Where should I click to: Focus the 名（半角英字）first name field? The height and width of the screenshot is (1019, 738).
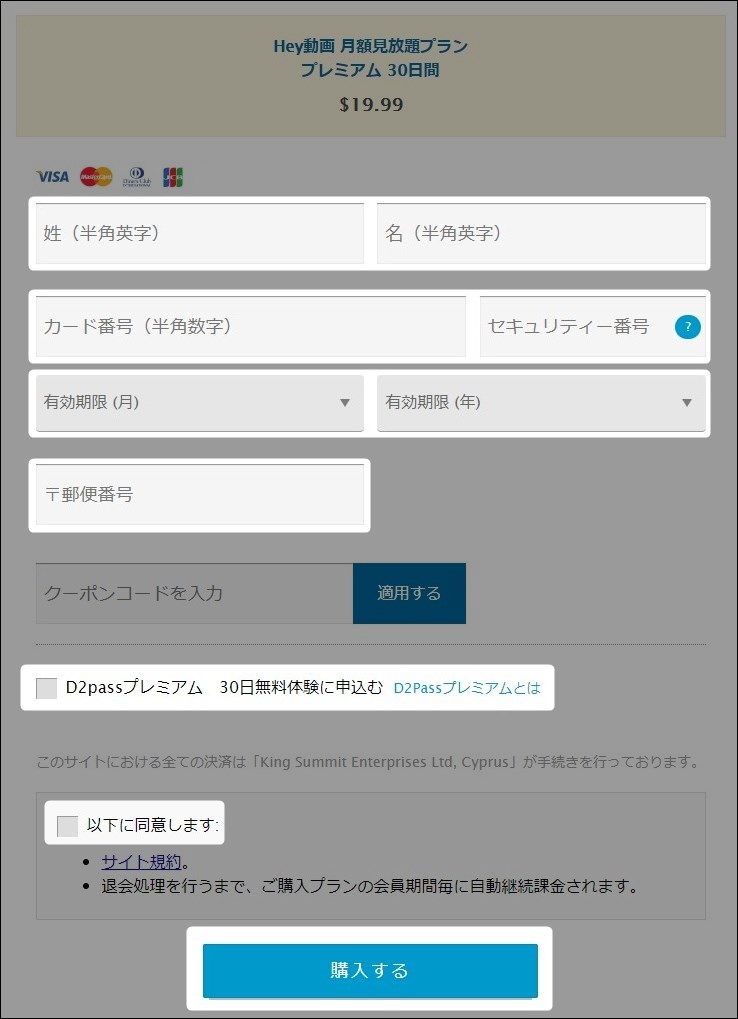(x=541, y=233)
